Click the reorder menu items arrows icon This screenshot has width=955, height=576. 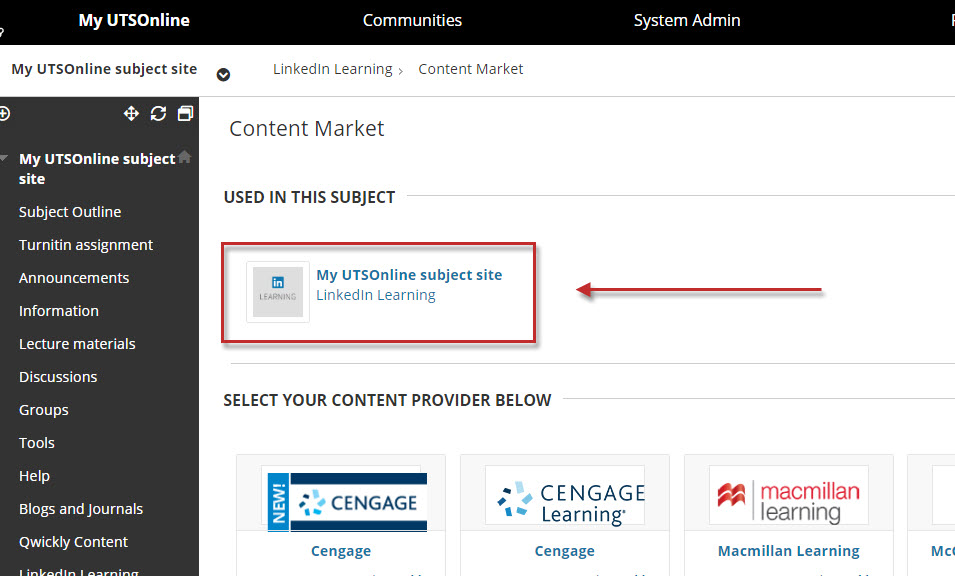click(x=131, y=114)
